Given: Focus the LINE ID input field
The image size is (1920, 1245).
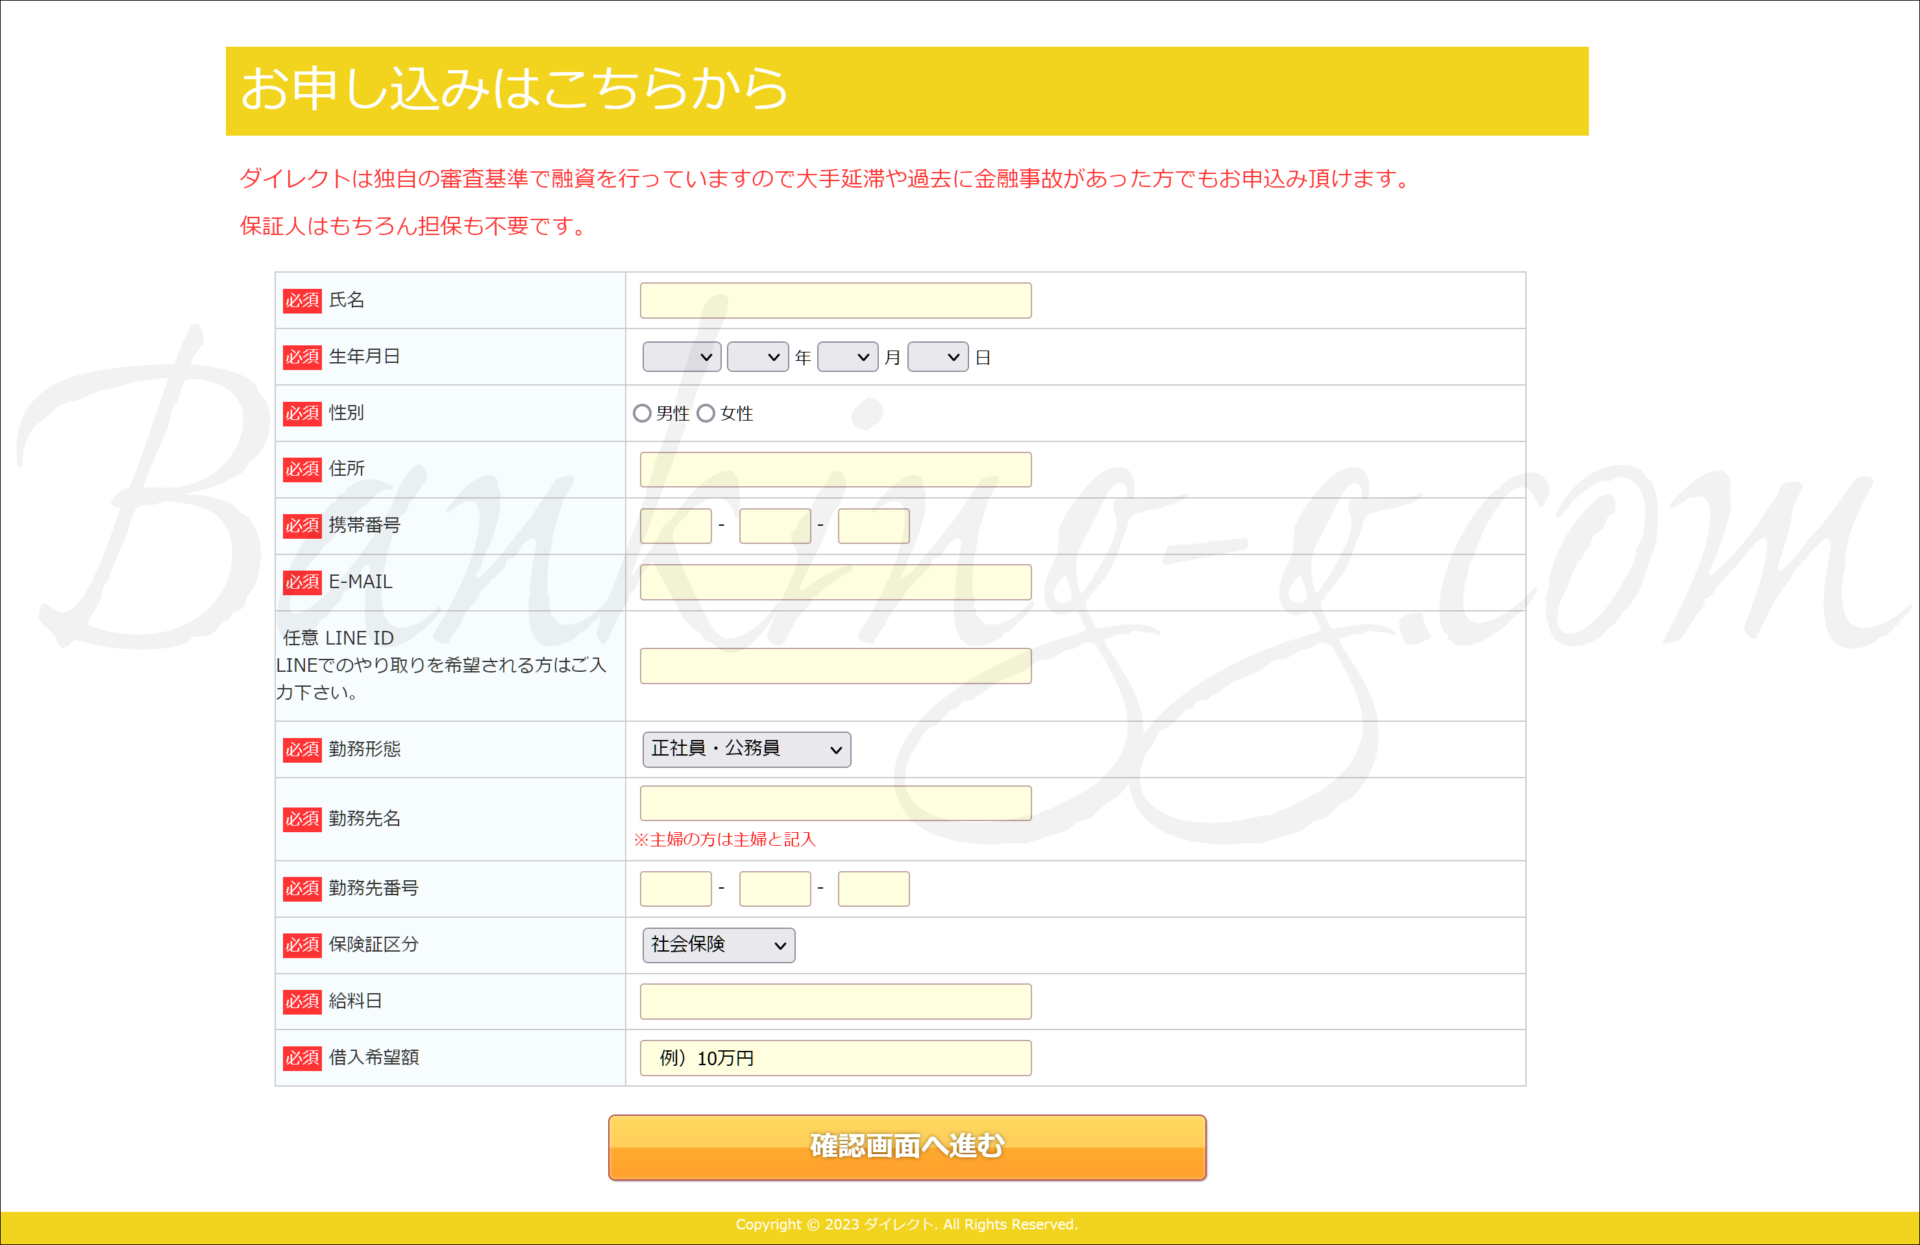Looking at the screenshot, I should (x=835, y=666).
